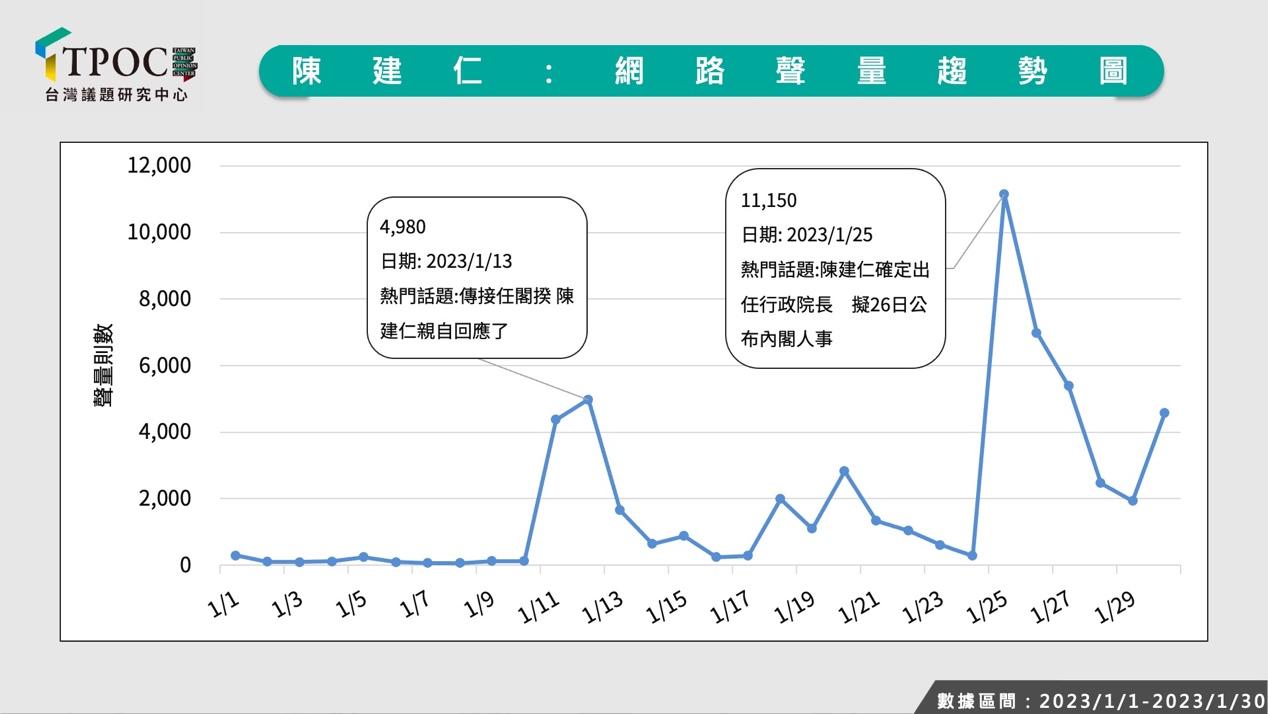The height and width of the screenshot is (714, 1268).
Task: Click 建仁親自回應了 callout line
Action: (x=444, y=330)
